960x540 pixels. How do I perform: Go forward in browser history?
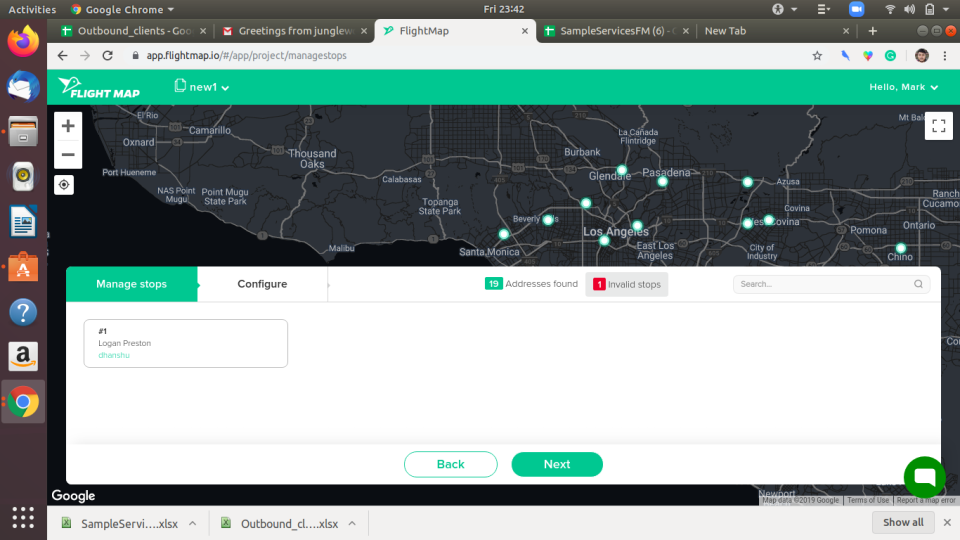(x=85, y=56)
